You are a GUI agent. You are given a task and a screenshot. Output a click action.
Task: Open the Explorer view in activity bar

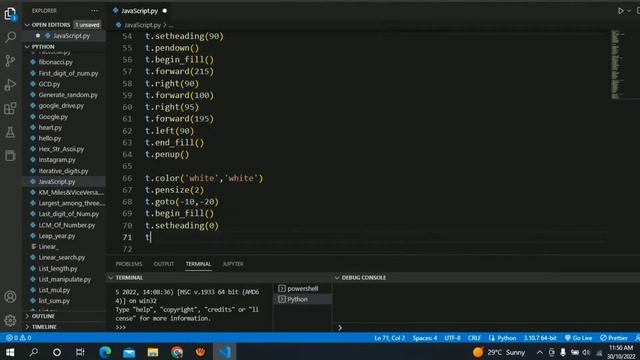[10, 14]
